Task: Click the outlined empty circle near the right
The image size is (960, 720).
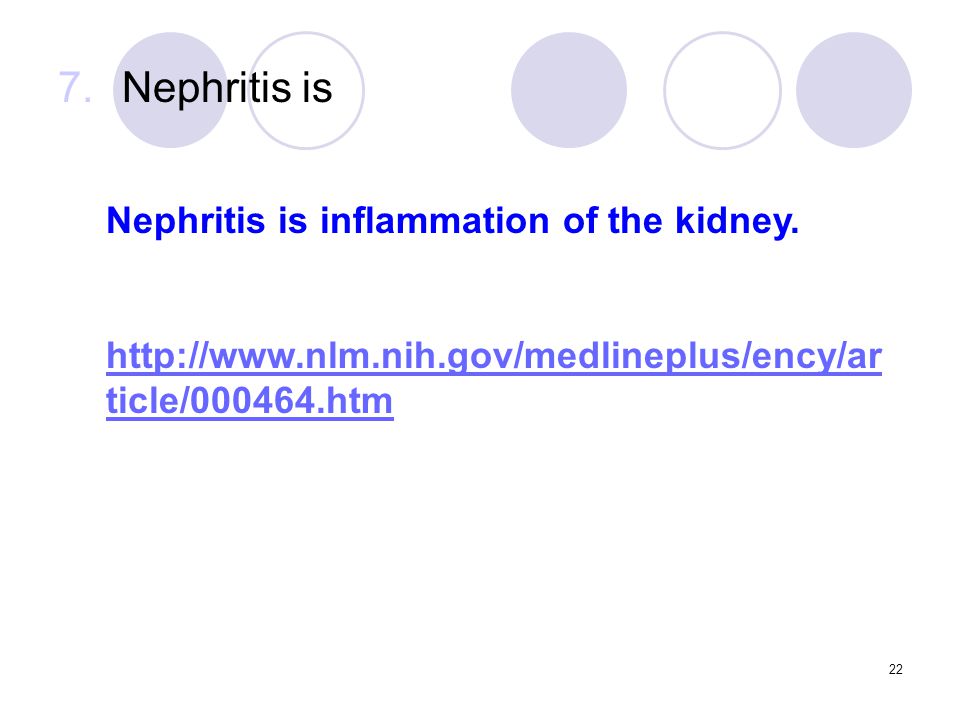Action: pyautogui.click(x=722, y=90)
